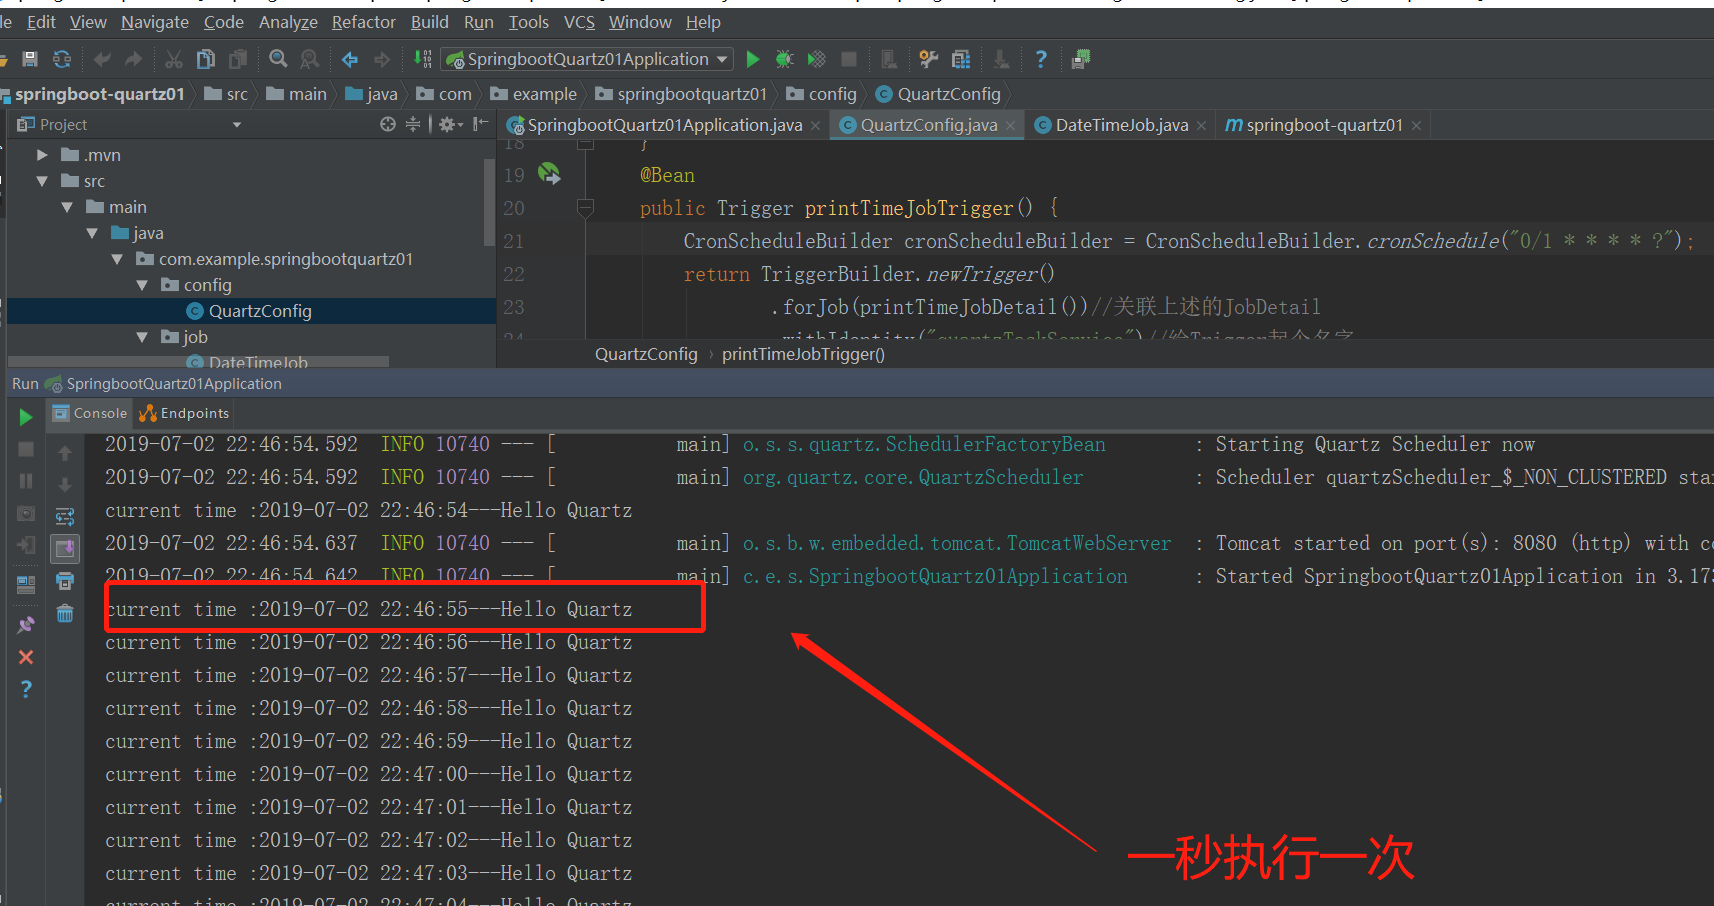
Task: Open Project Structure from the toolbar icon
Action: (x=961, y=59)
